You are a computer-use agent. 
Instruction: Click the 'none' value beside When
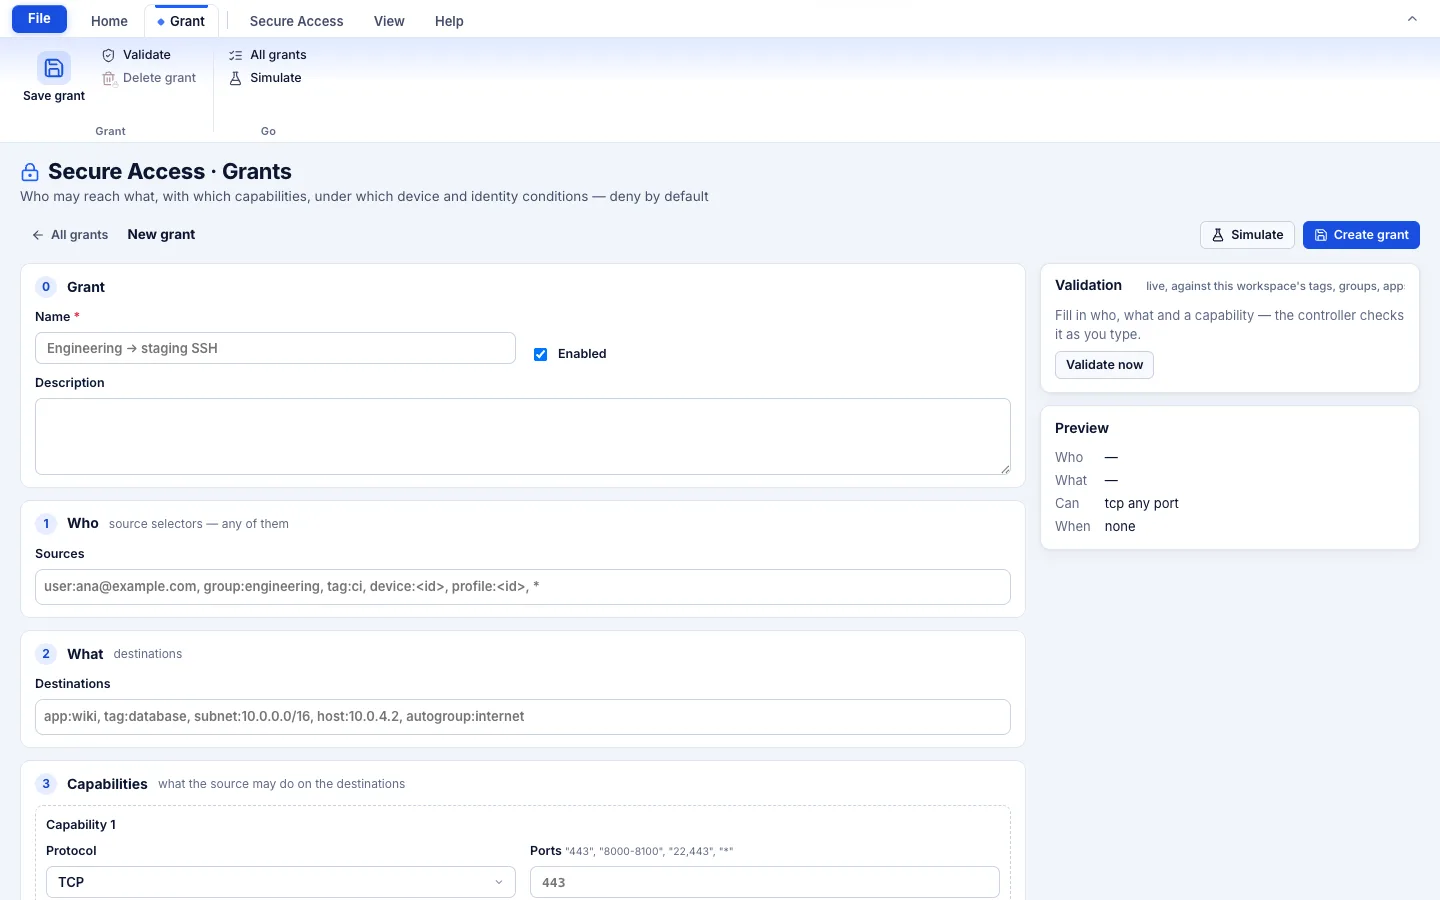tap(1120, 527)
